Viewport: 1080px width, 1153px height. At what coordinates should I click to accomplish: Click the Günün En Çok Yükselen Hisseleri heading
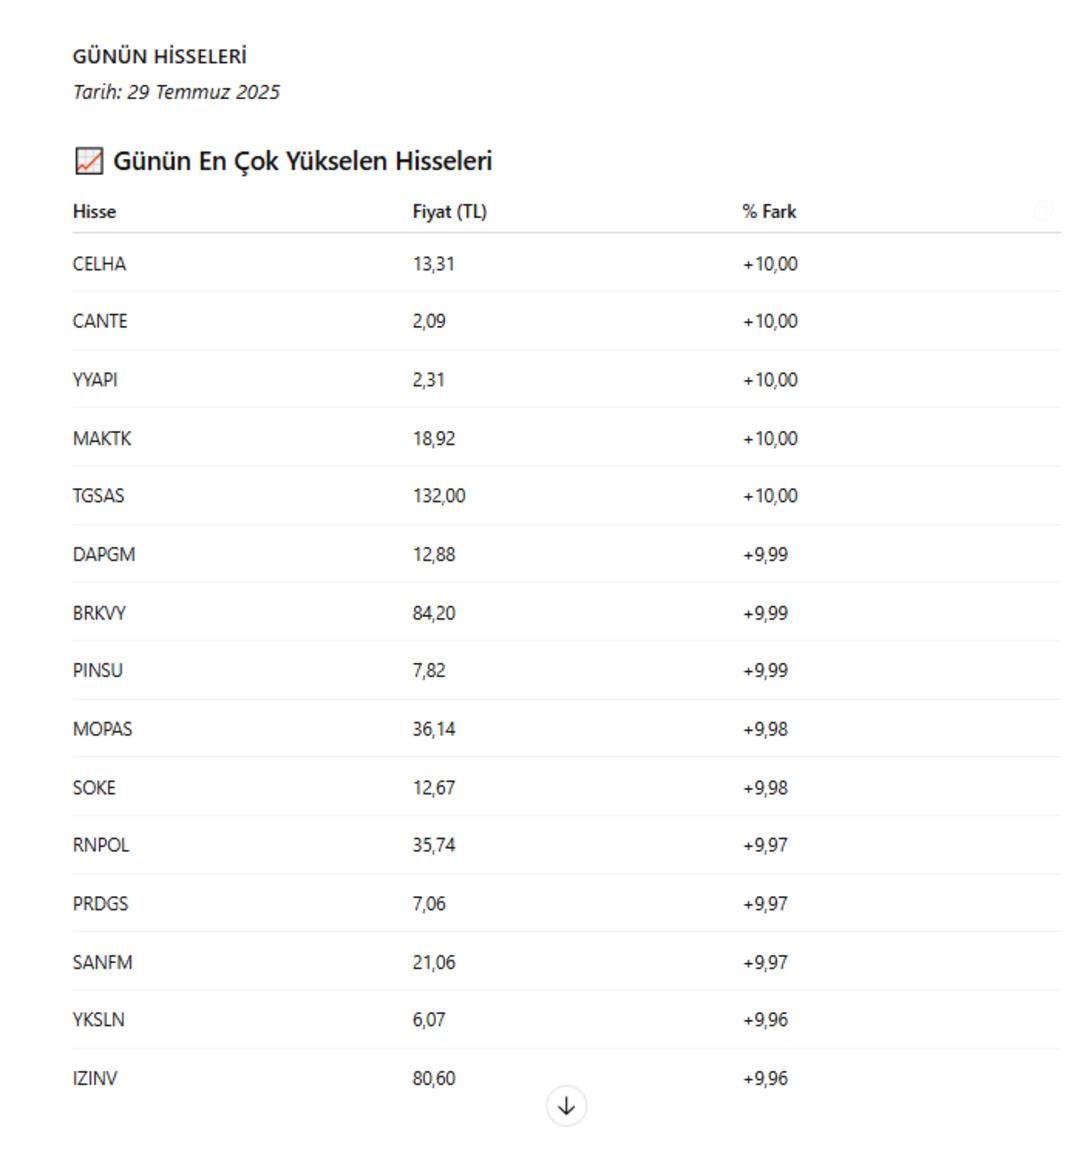[302, 161]
